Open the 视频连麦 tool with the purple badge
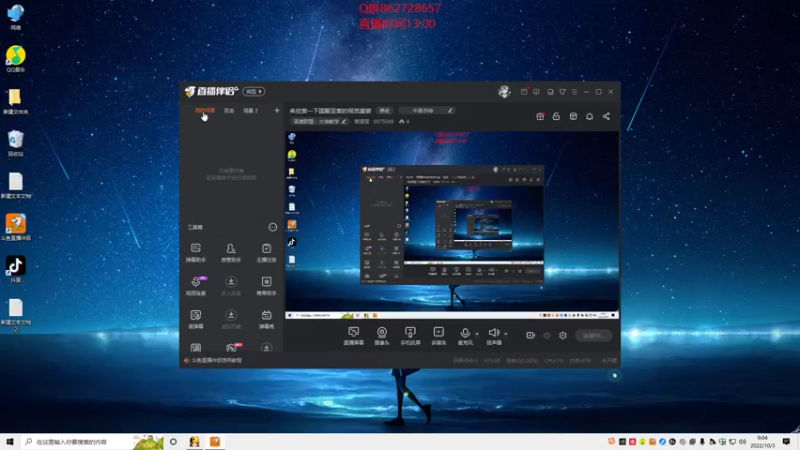The width and height of the screenshot is (800, 450). coord(195,285)
